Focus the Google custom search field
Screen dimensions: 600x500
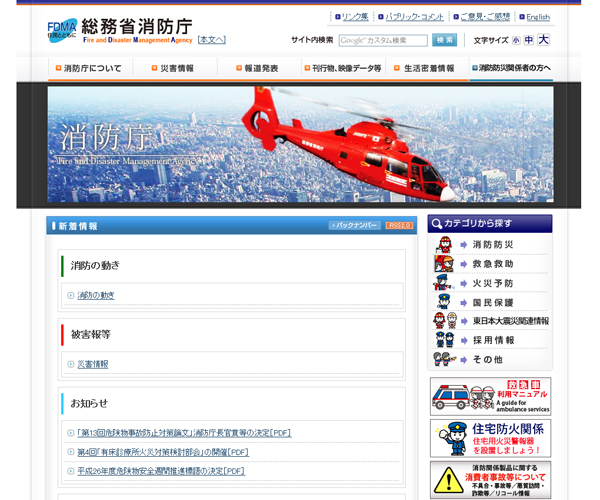[x=383, y=40]
